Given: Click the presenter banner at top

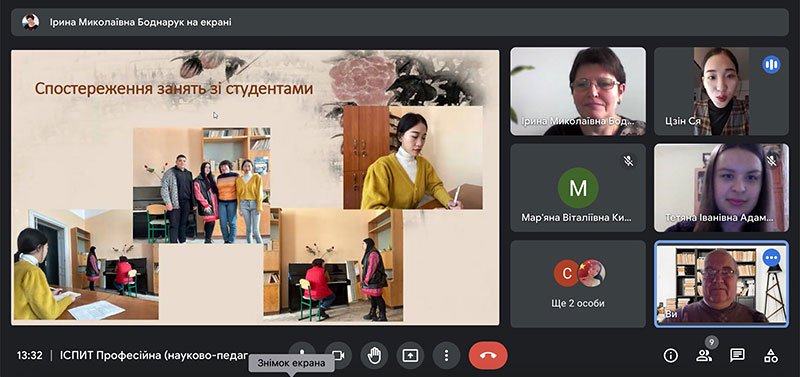Looking at the screenshot, I should pos(400,22).
